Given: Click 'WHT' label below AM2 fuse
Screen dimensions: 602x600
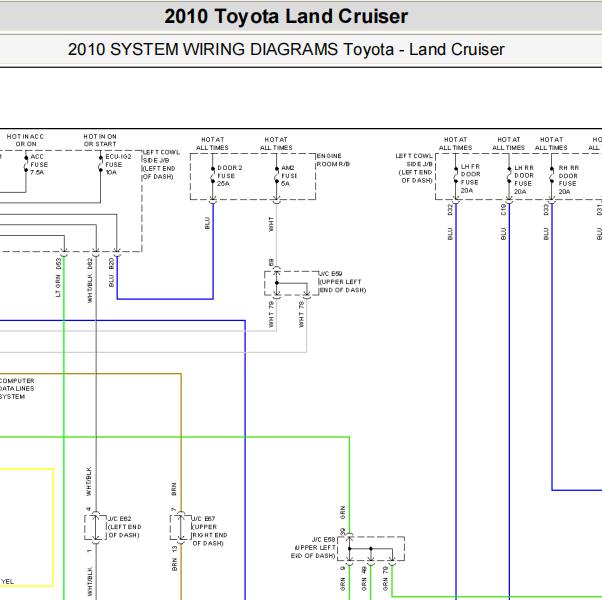Looking at the screenshot, I should click(x=271, y=224).
